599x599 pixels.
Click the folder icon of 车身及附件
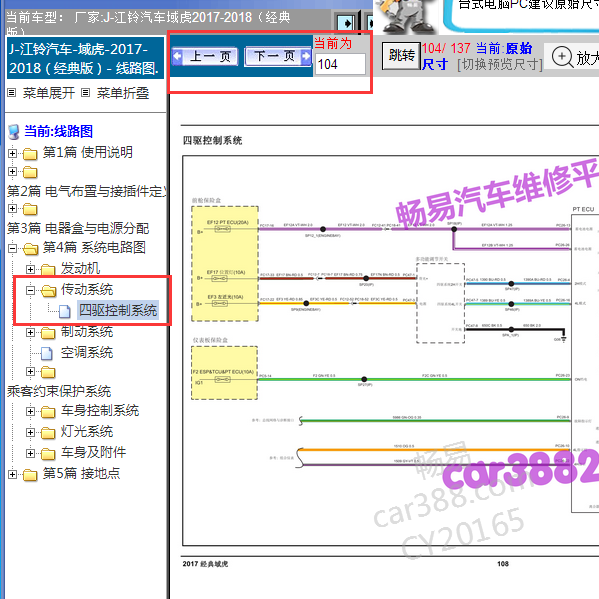tap(48, 454)
